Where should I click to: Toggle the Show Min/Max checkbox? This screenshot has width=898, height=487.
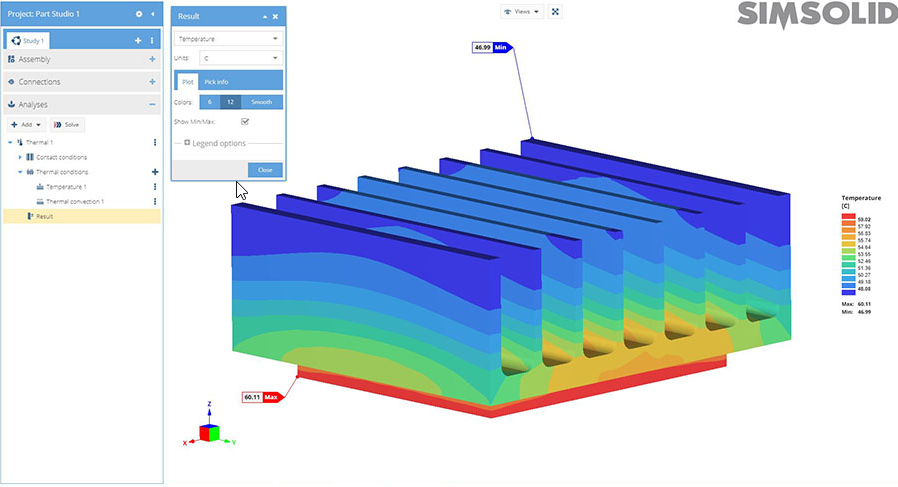coord(244,121)
